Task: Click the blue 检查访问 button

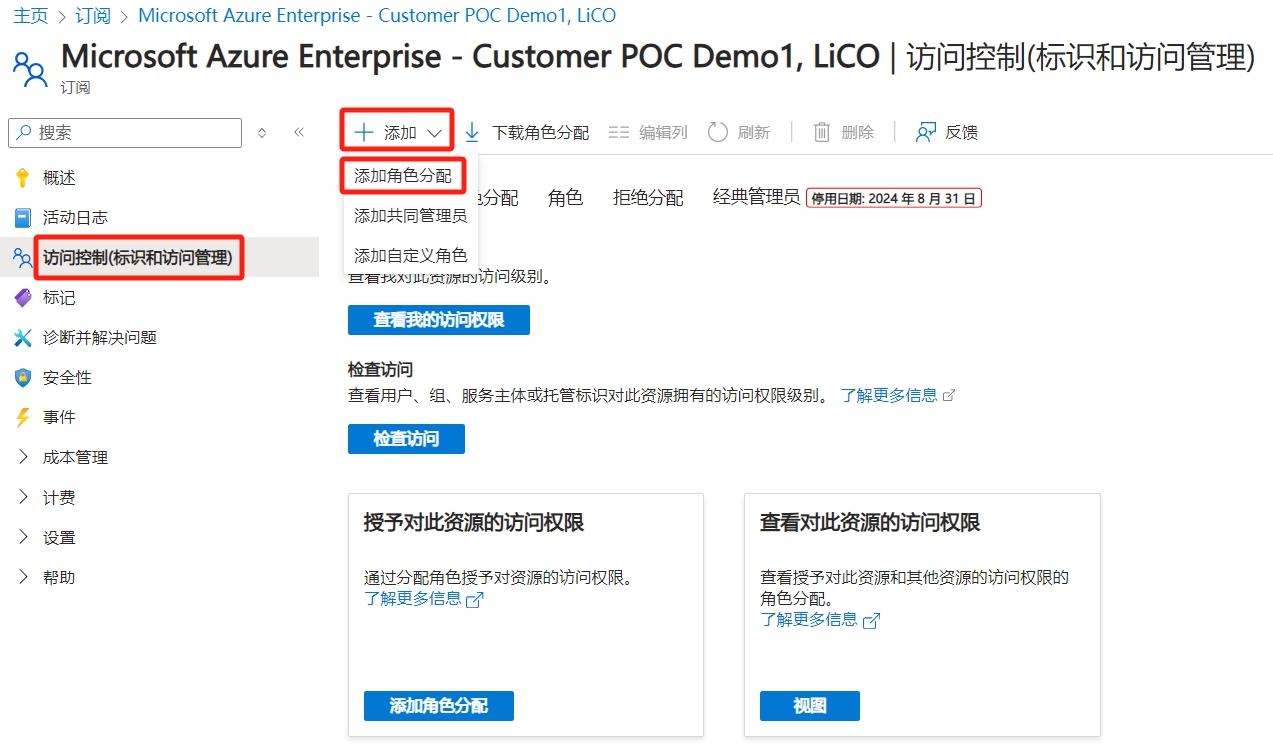Action: coord(406,439)
